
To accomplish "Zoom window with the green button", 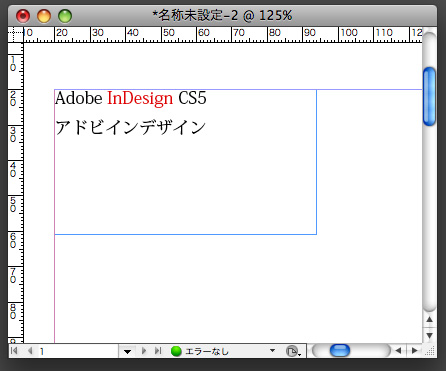I will [x=65, y=16].
